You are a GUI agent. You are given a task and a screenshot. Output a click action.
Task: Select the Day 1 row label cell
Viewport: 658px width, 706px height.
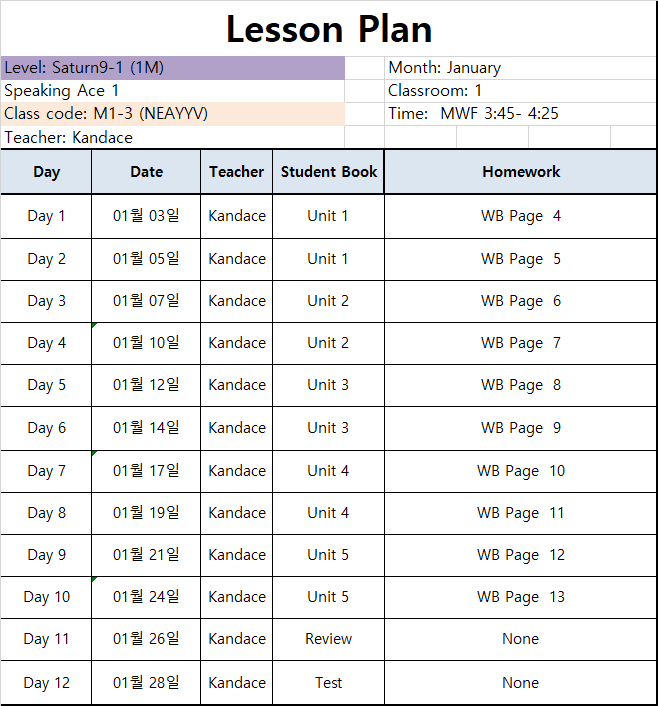pyautogui.click(x=46, y=216)
